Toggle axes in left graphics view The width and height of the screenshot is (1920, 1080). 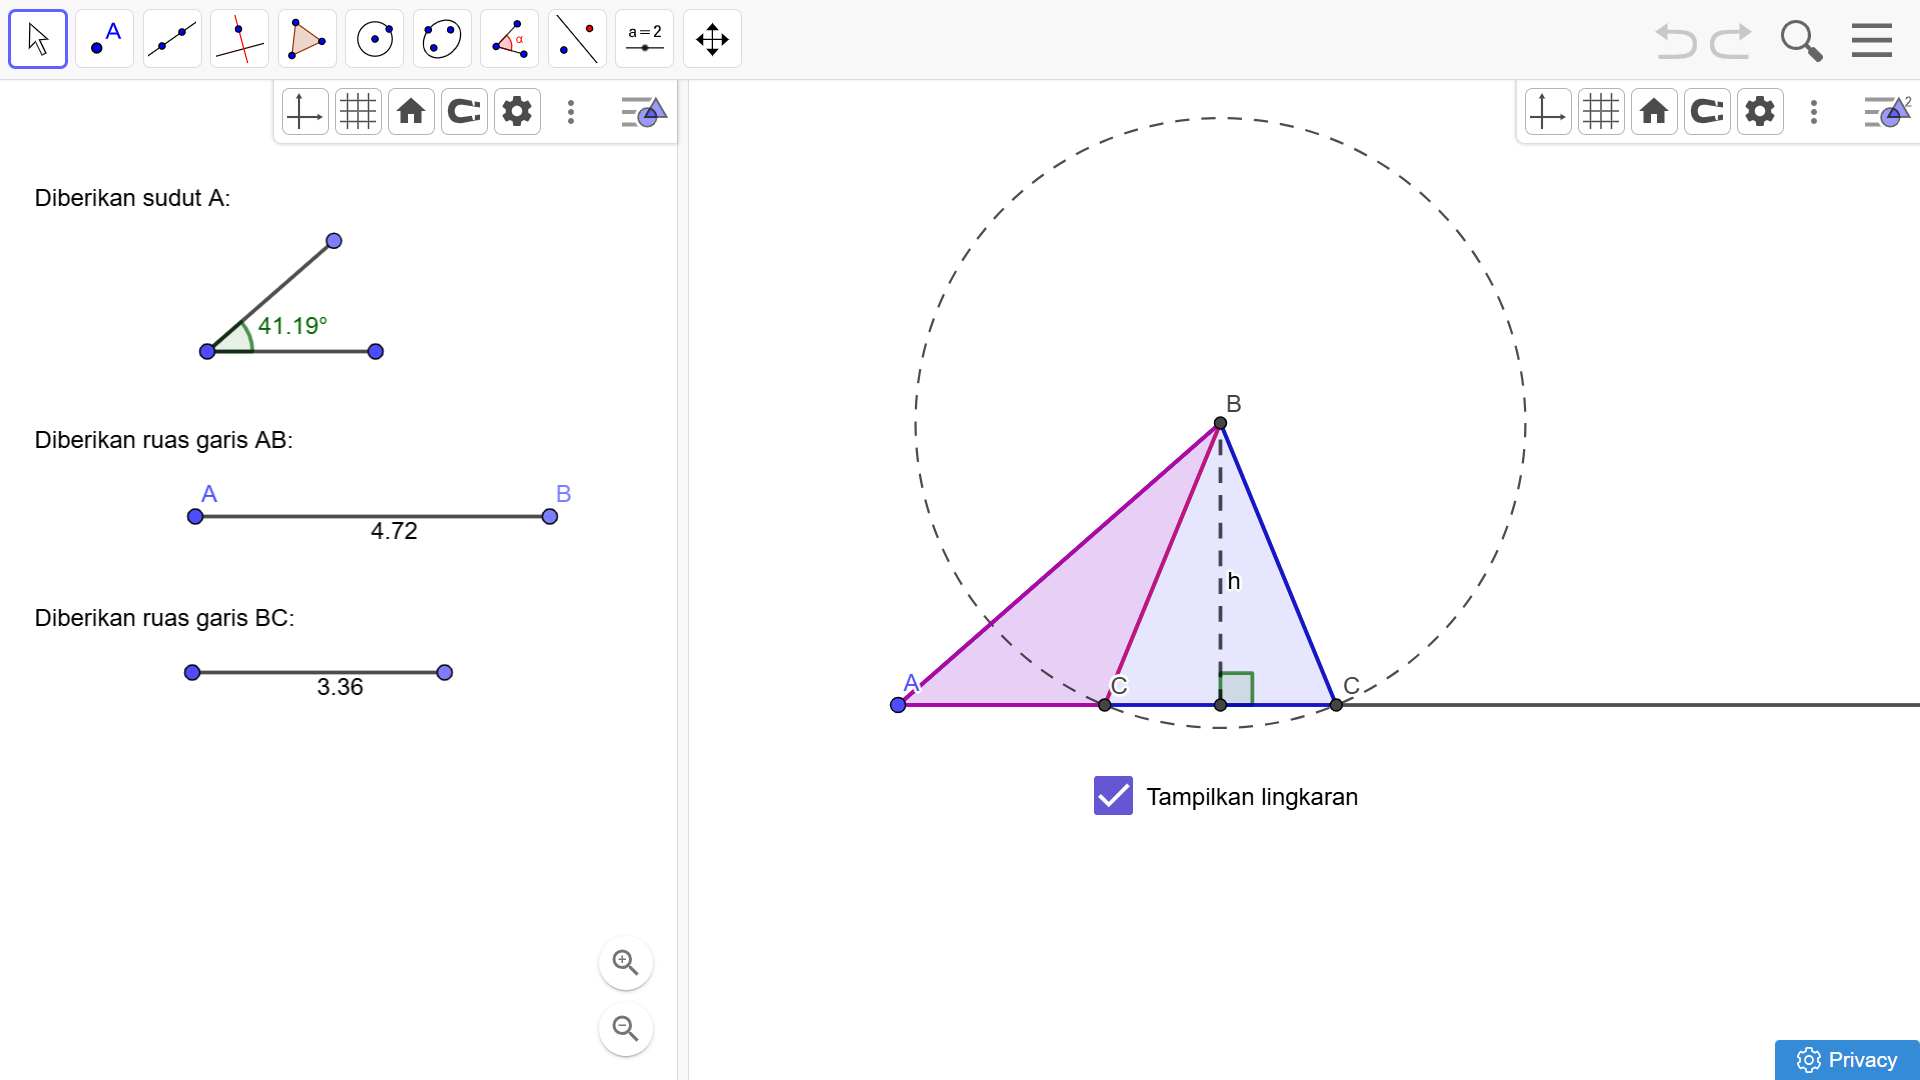(x=304, y=112)
